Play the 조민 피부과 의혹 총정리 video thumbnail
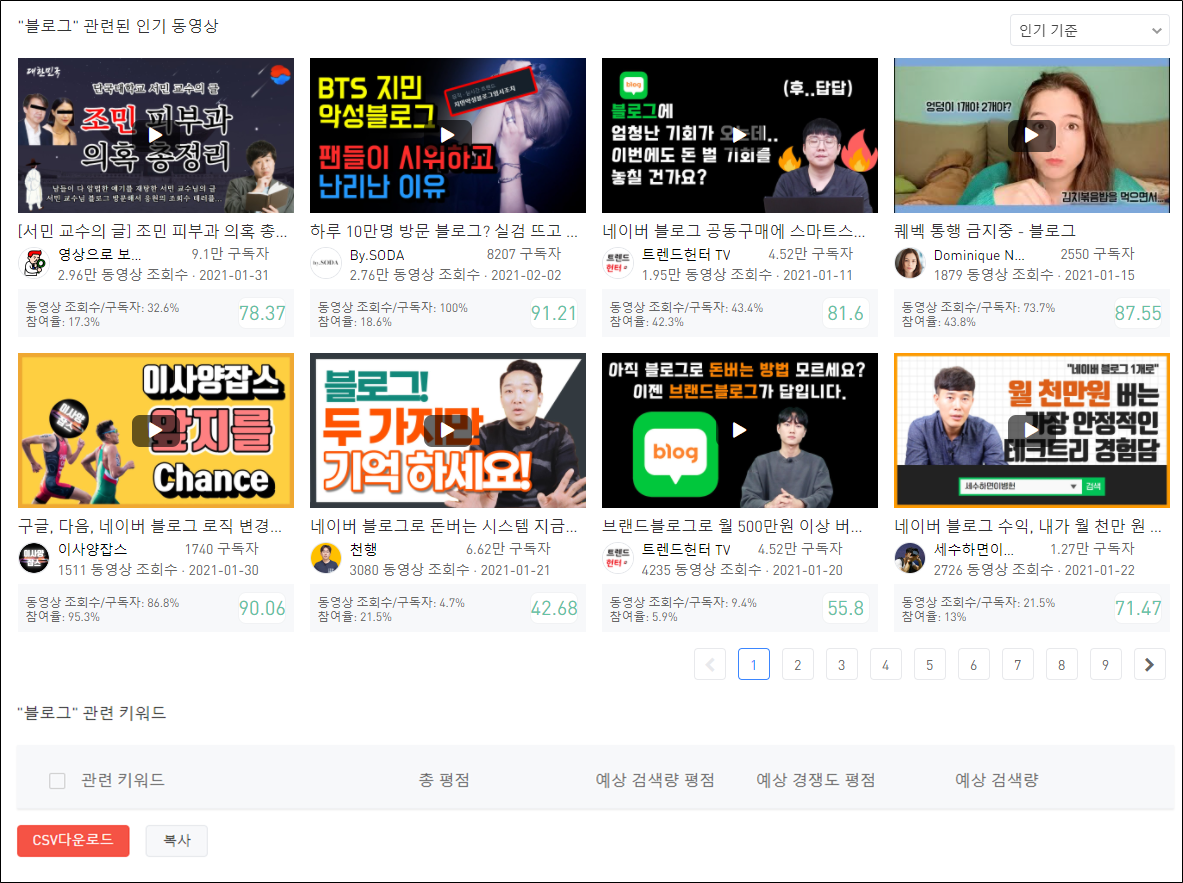This screenshot has width=1183, height=883. (155, 135)
